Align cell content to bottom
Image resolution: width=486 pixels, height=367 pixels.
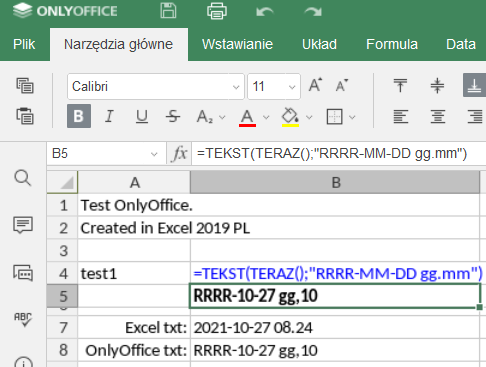[x=474, y=85]
